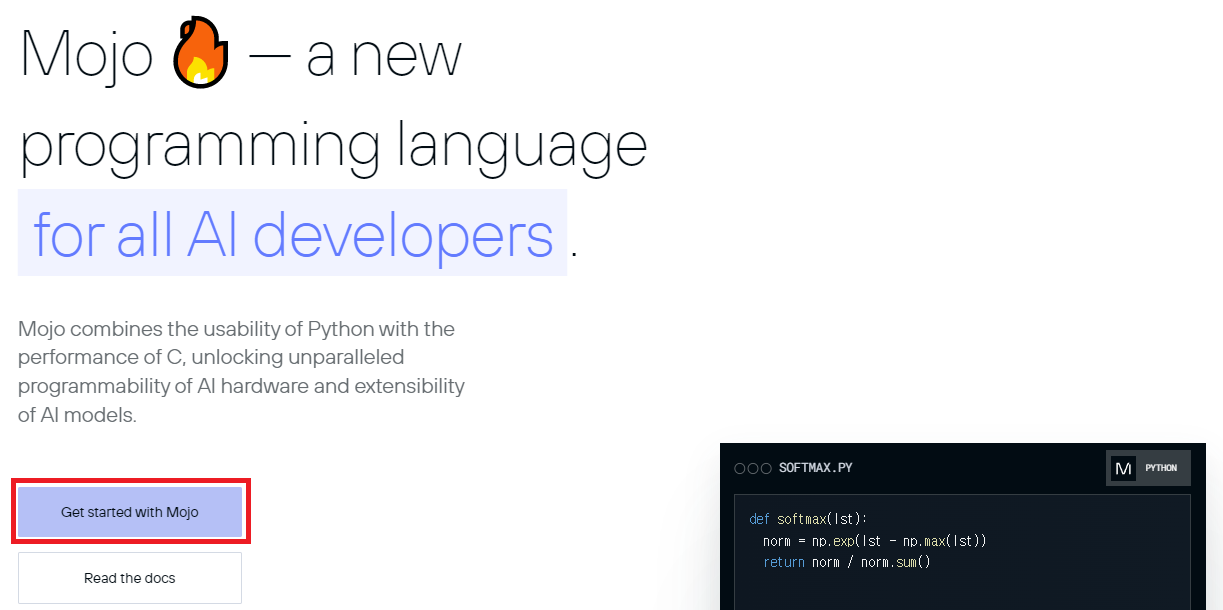Click the SOFTMAX.PY file title
The width and height of the screenshot is (1223, 610).
click(815, 468)
